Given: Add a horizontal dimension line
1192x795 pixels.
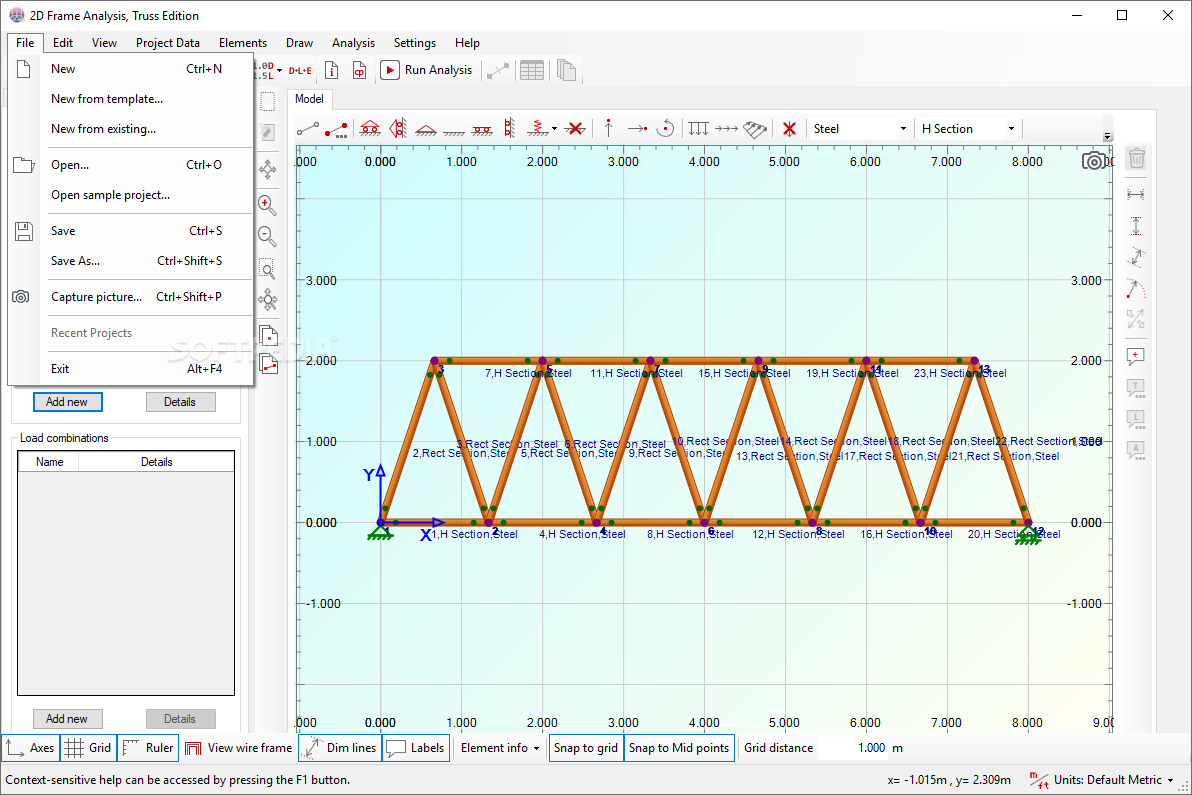Looking at the screenshot, I should click(1136, 195).
